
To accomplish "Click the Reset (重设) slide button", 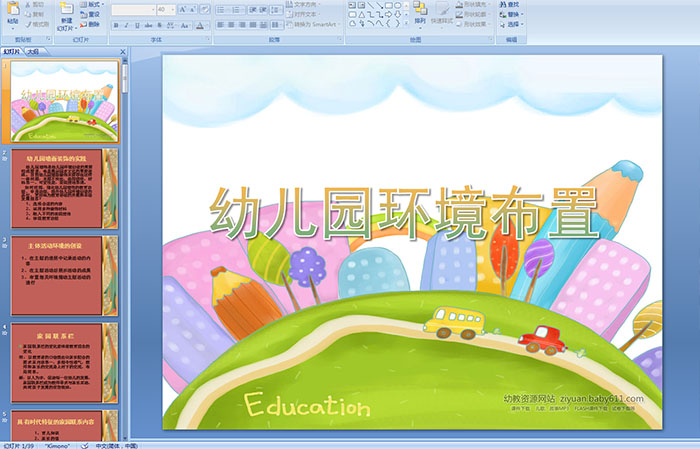I will tap(90, 14).
